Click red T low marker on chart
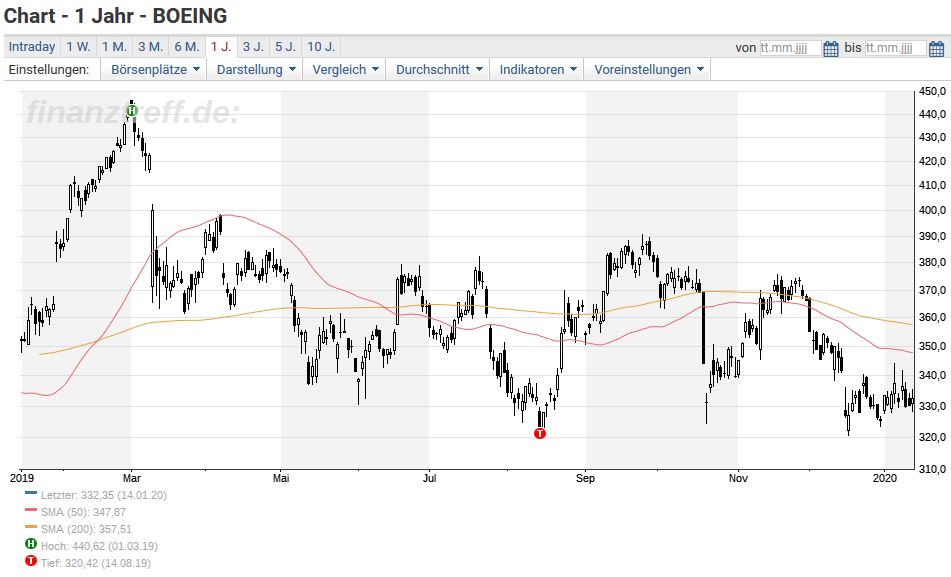 (540, 433)
